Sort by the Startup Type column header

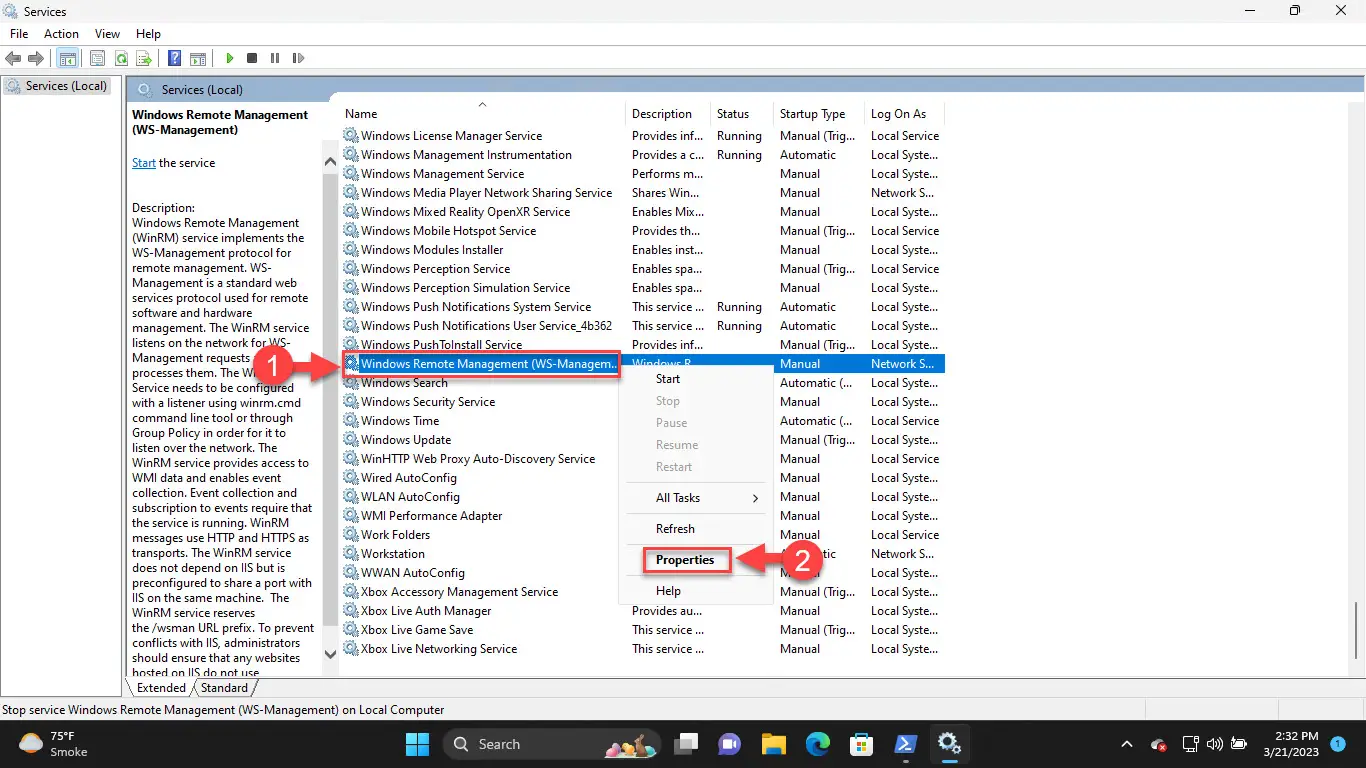(820, 113)
